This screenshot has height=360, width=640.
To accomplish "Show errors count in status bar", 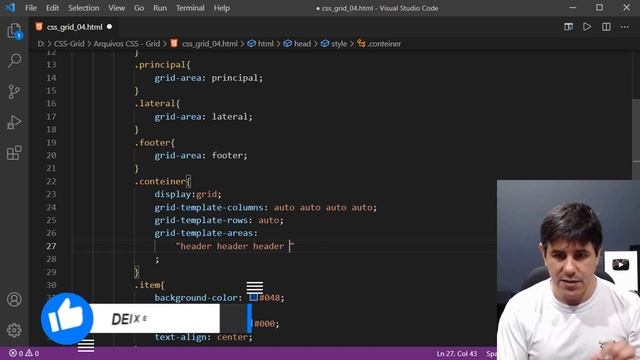I will pyautogui.click(x=16, y=353).
